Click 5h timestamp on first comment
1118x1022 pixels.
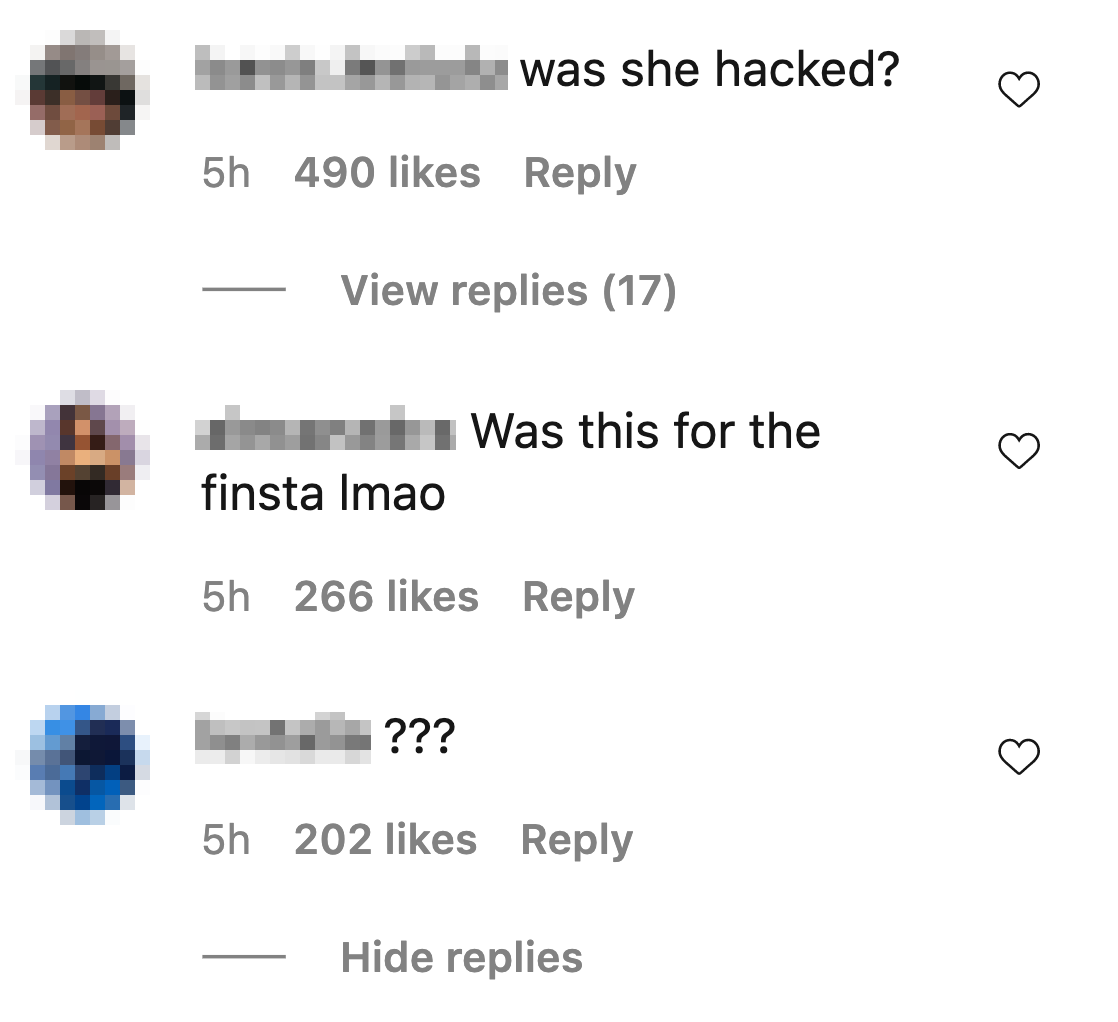pyautogui.click(x=226, y=173)
